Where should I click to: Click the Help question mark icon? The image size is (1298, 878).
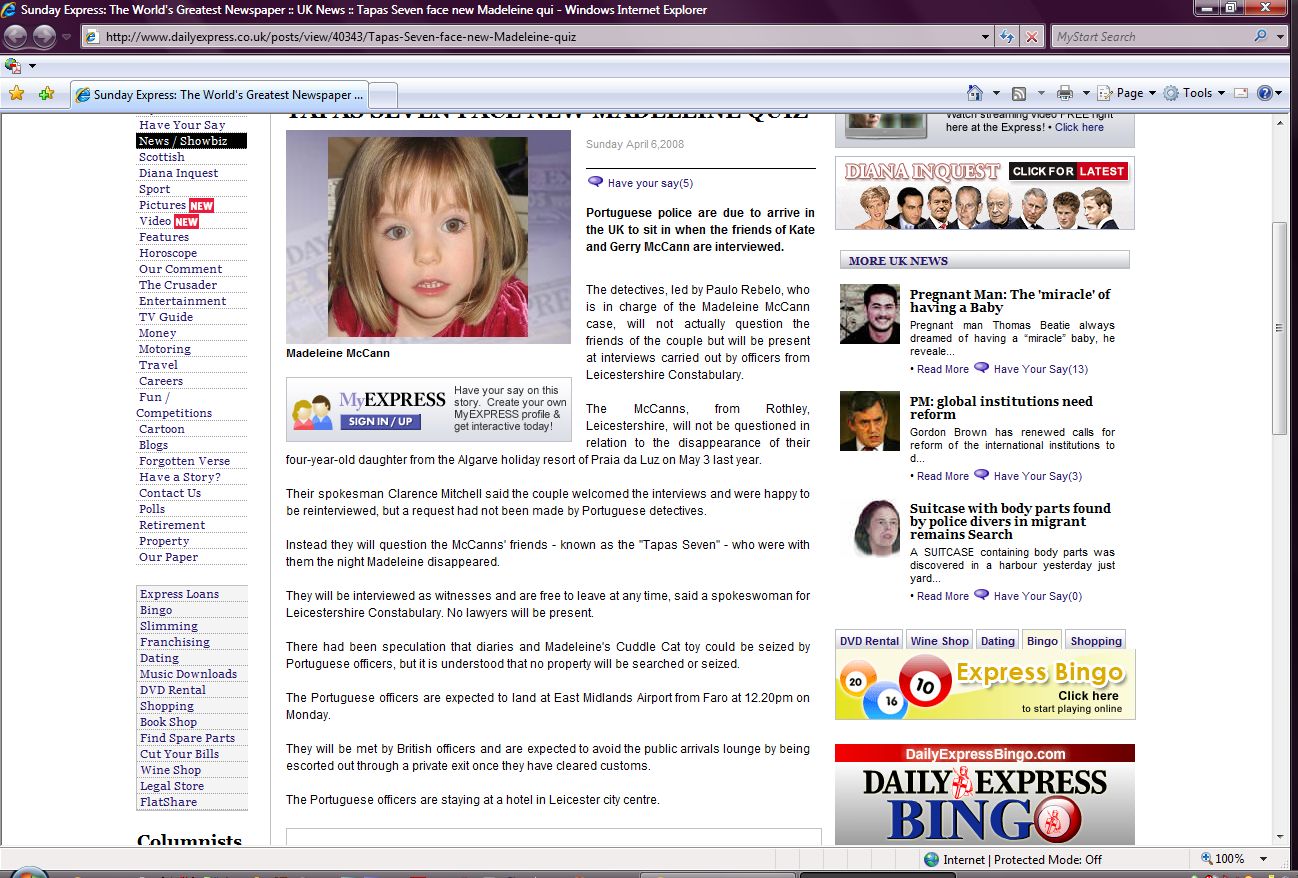[1264, 93]
